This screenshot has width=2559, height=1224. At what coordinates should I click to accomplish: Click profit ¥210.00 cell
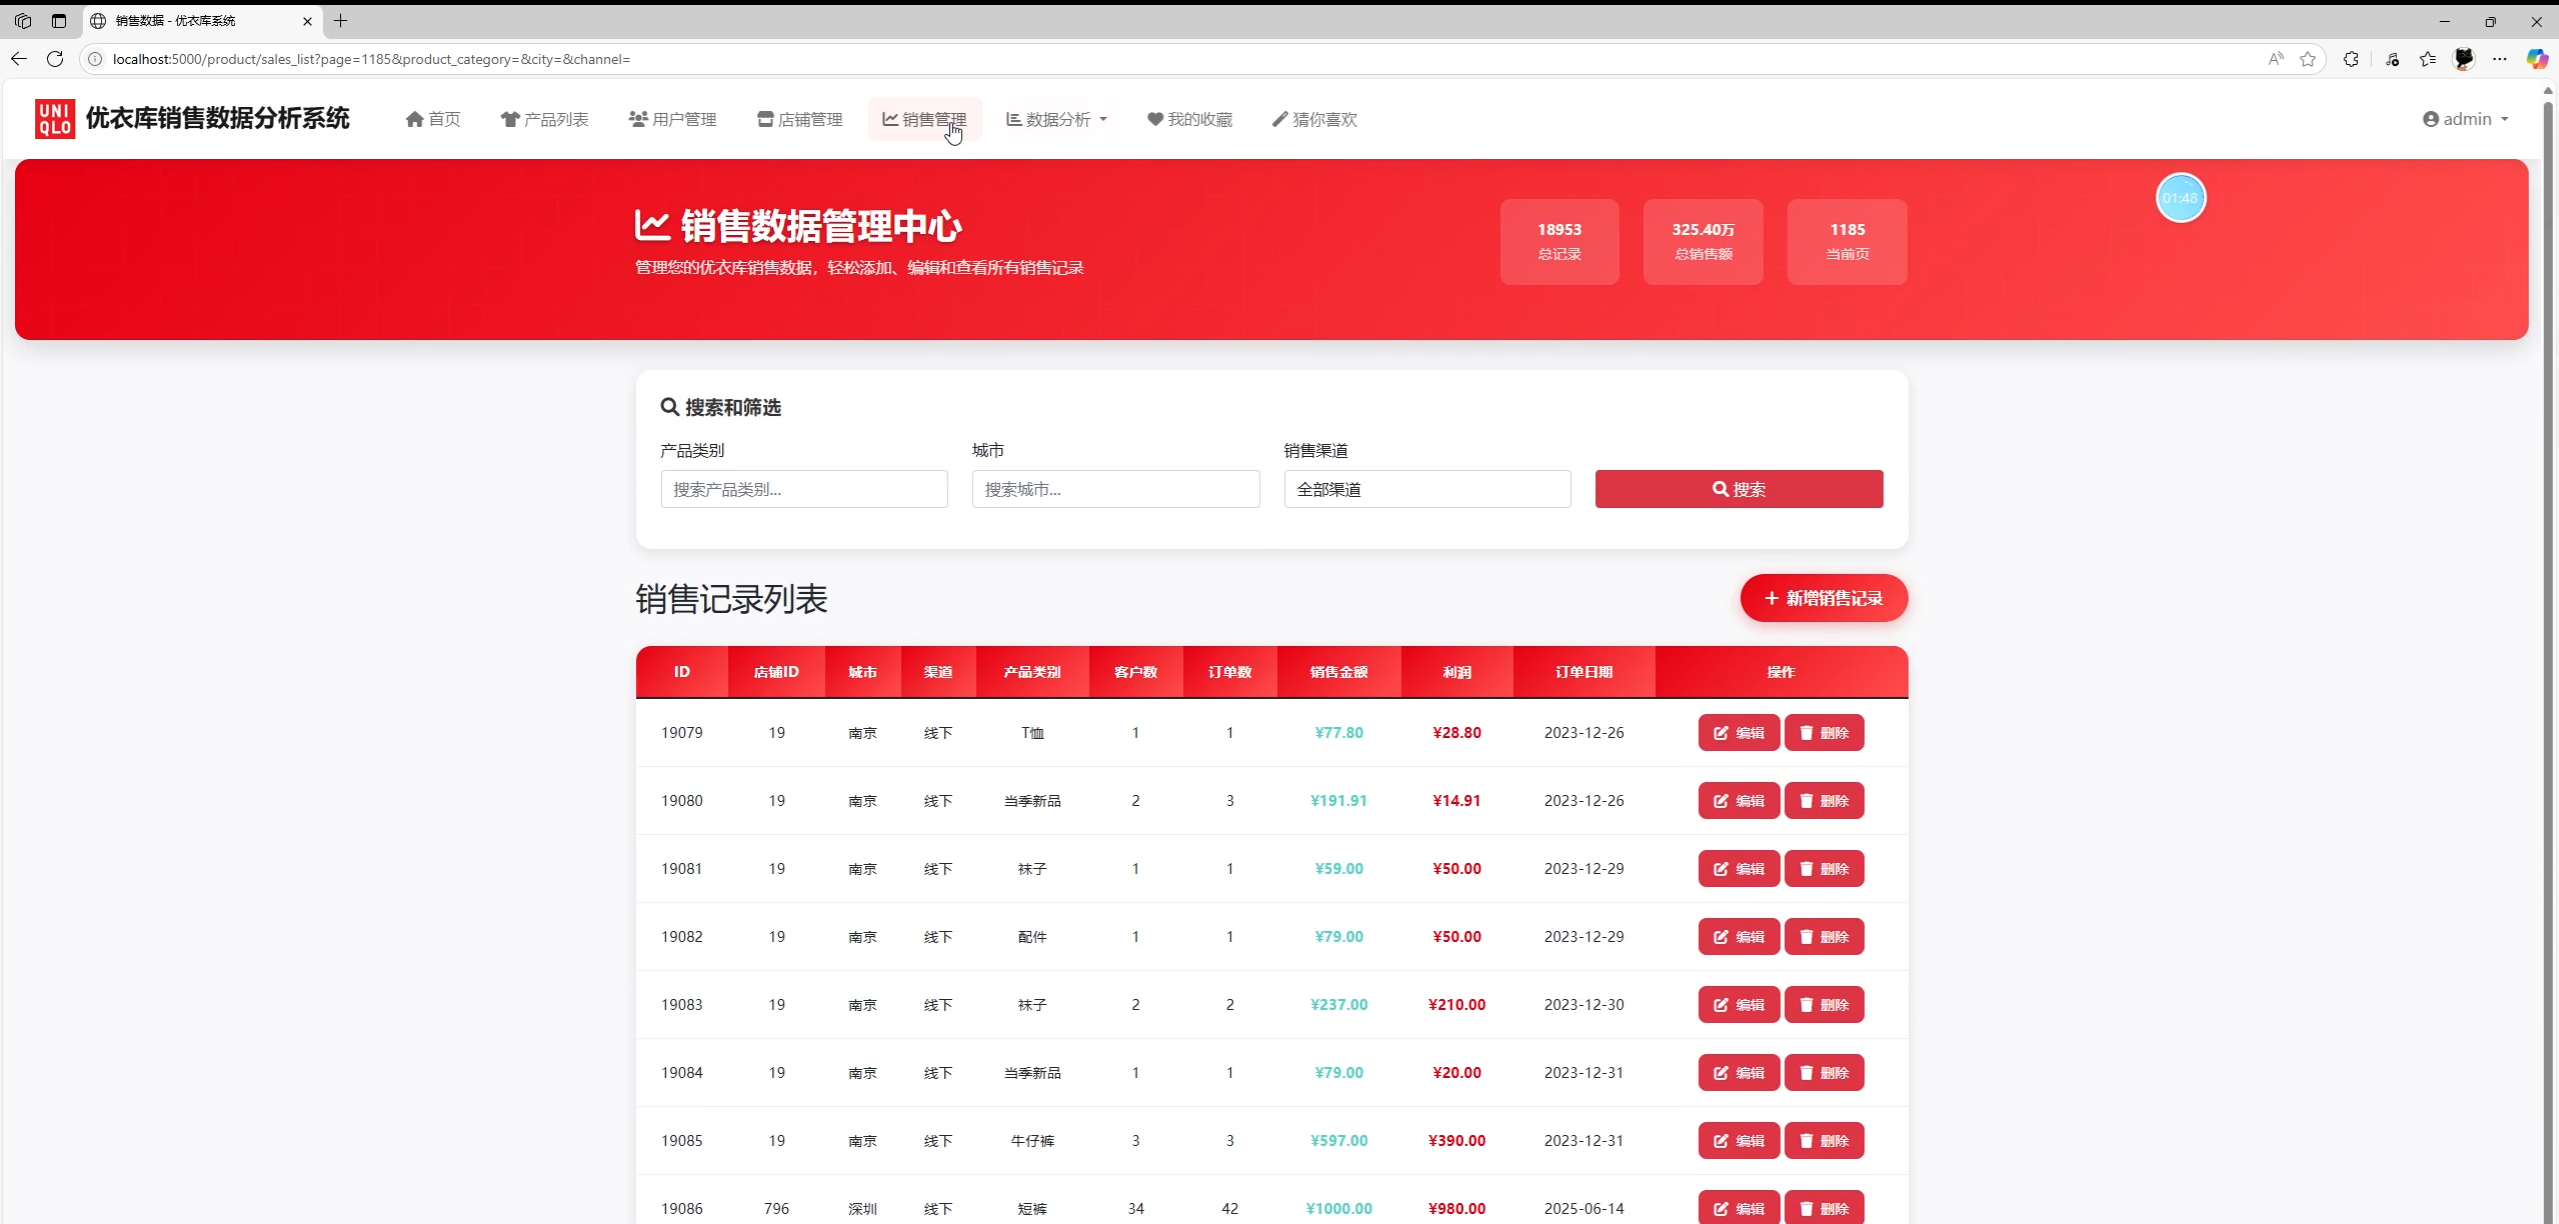1457,1005
